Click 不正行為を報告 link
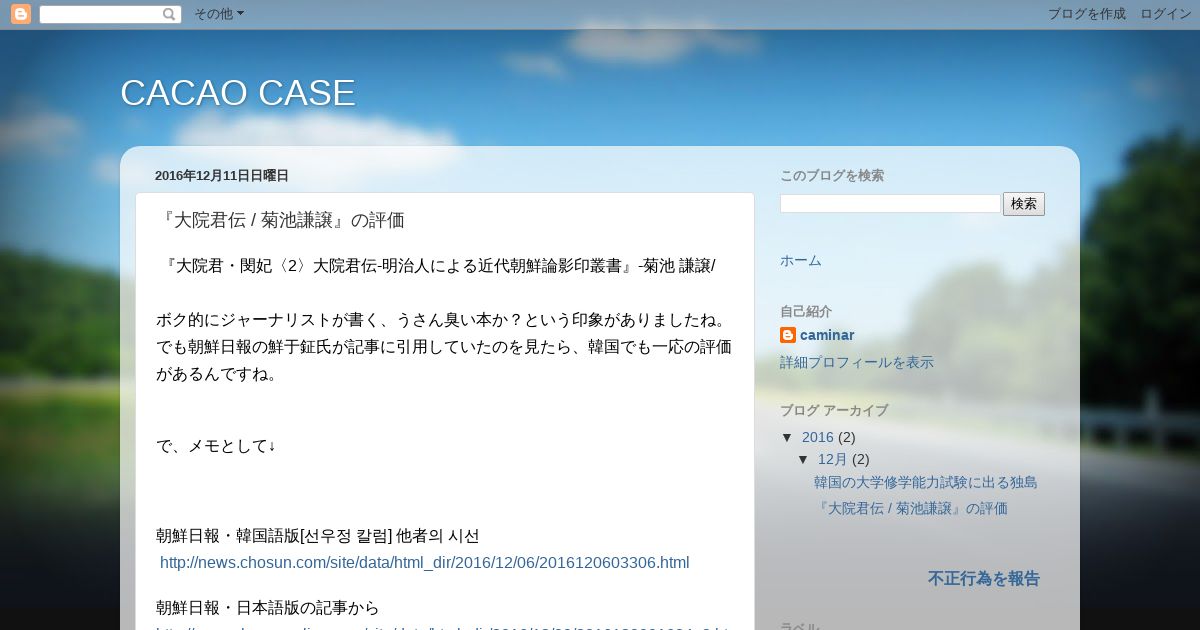Image resolution: width=1200 pixels, height=630 pixels. pyautogui.click(x=984, y=578)
